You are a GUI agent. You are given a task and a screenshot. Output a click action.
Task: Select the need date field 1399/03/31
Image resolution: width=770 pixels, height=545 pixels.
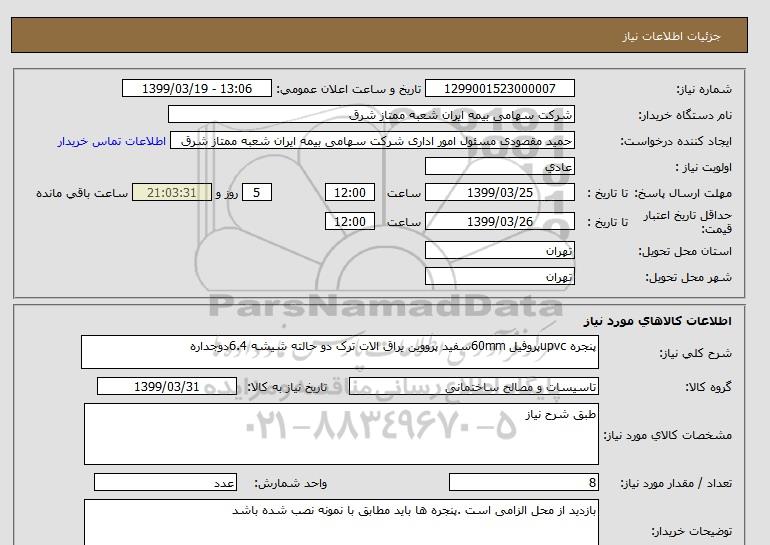click(x=167, y=386)
